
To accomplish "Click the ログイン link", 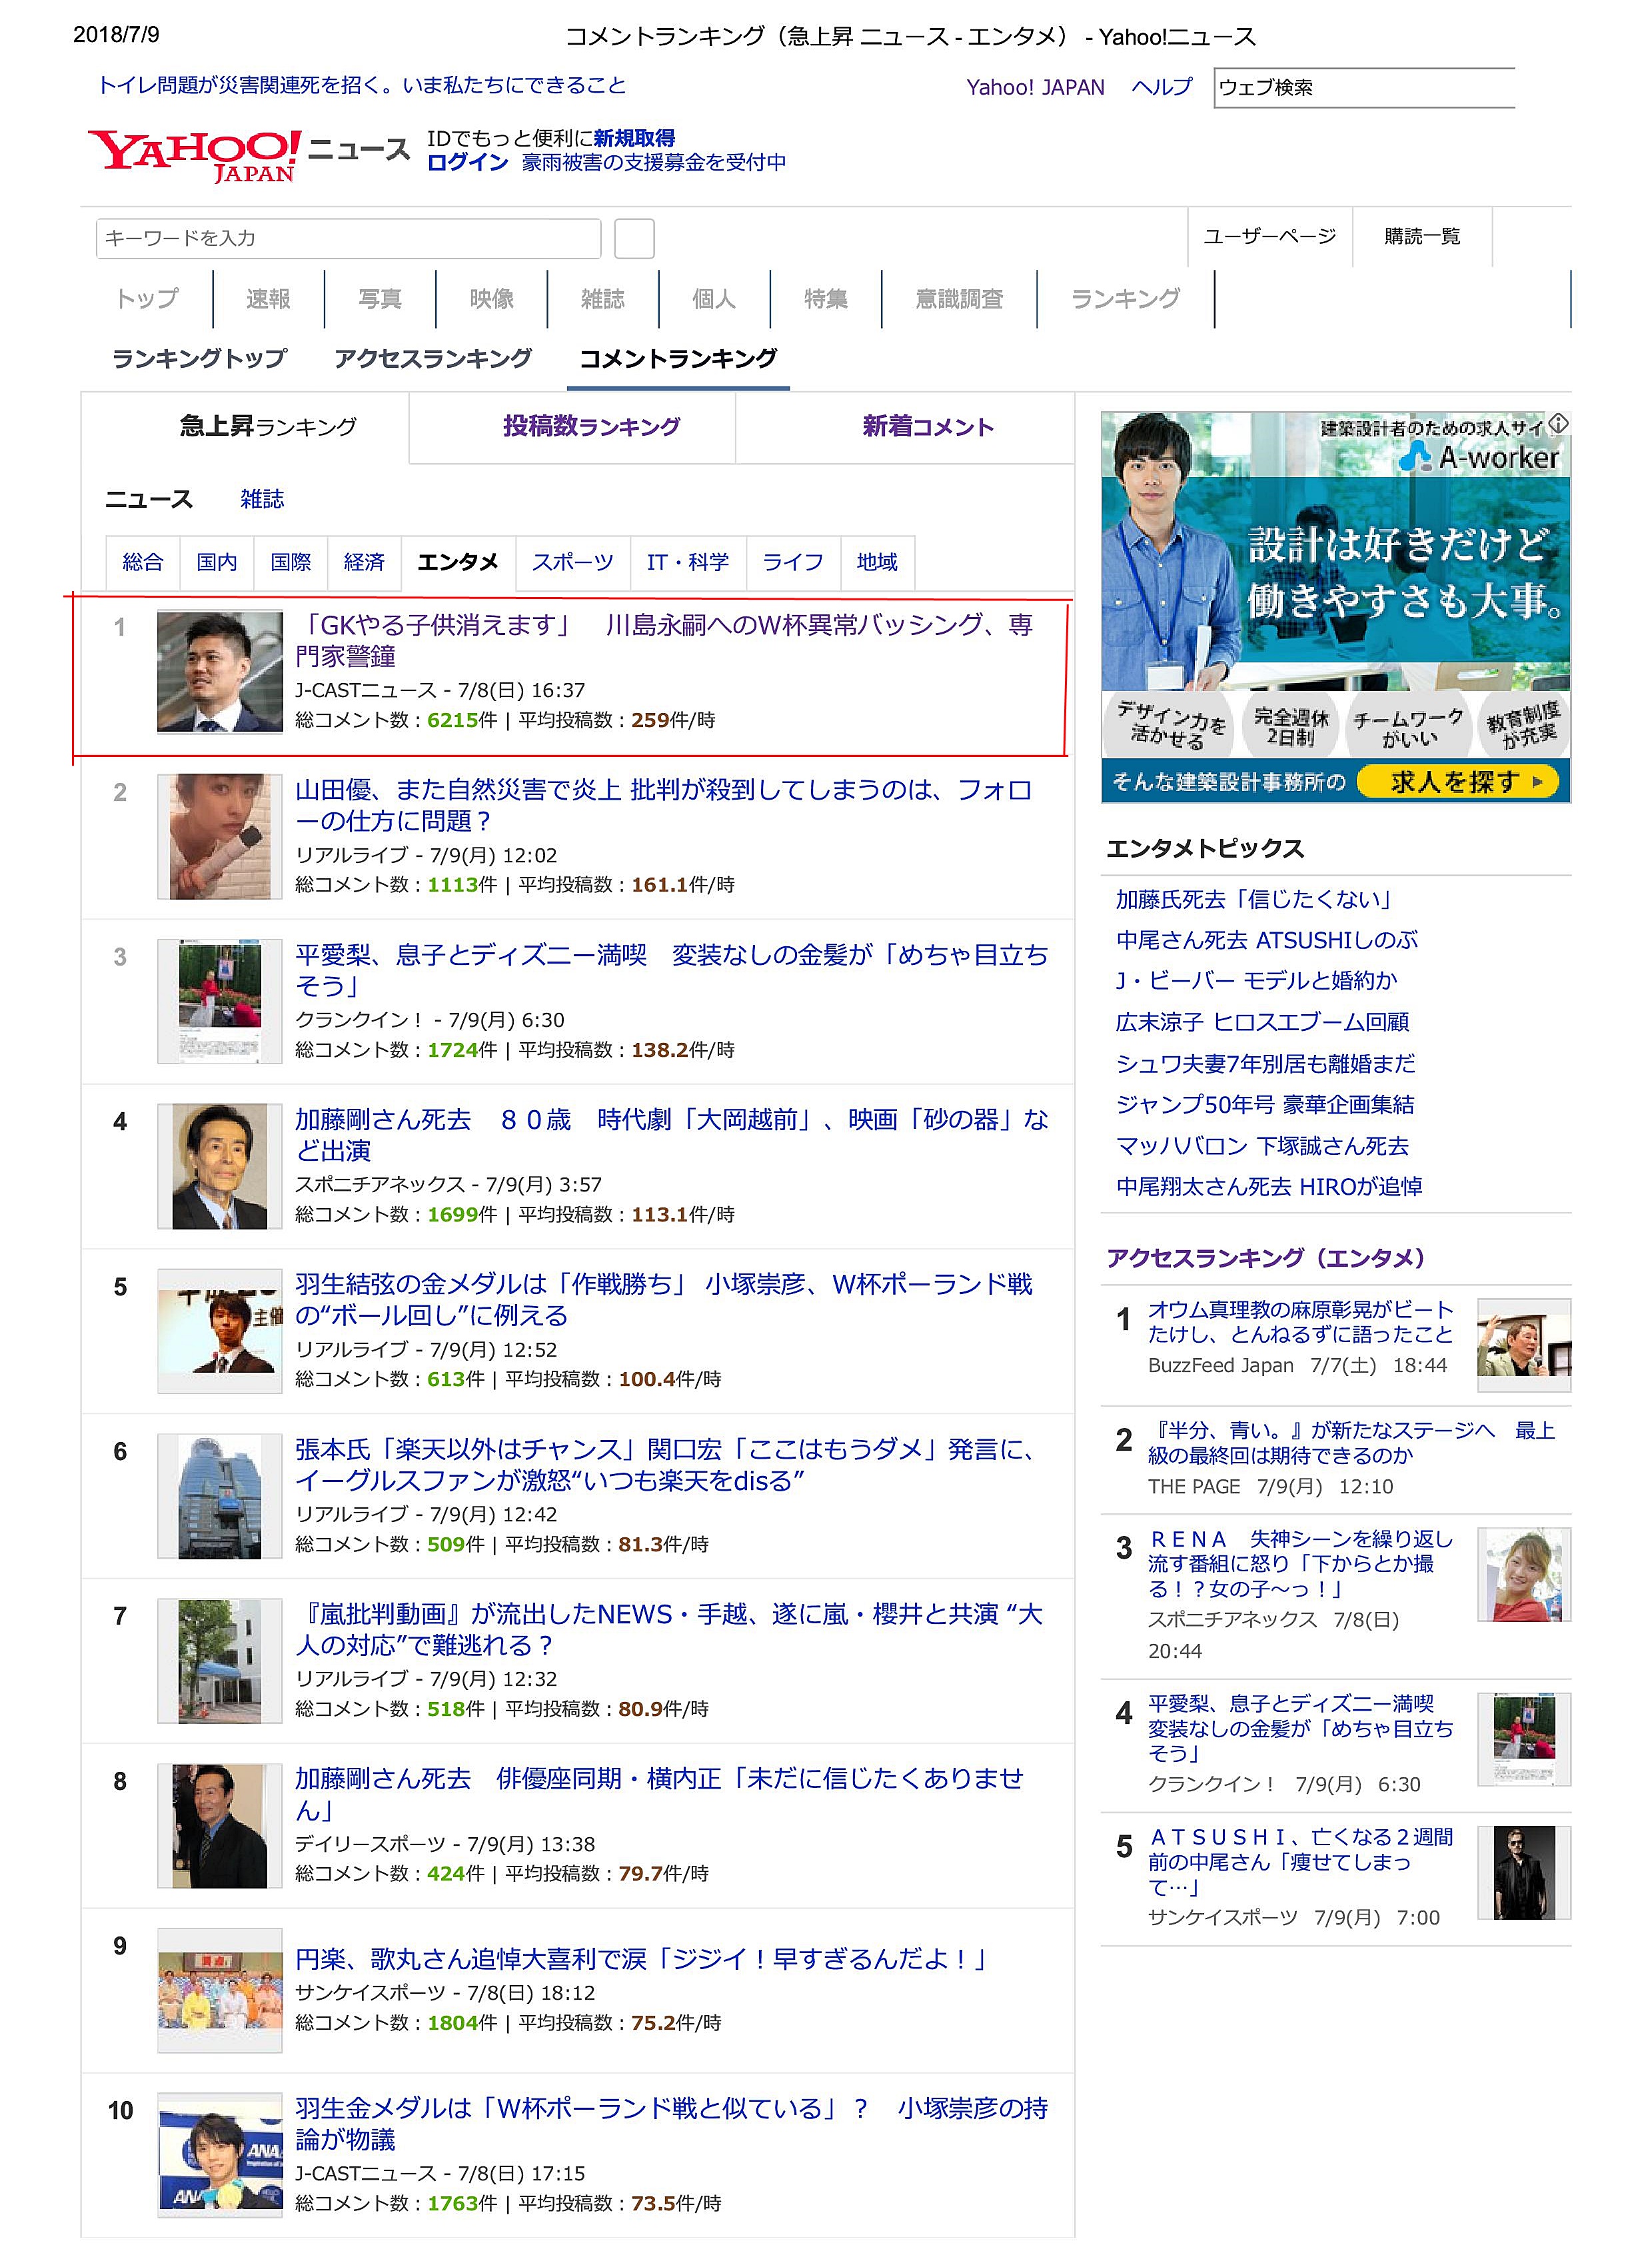I will click(467, 162).
